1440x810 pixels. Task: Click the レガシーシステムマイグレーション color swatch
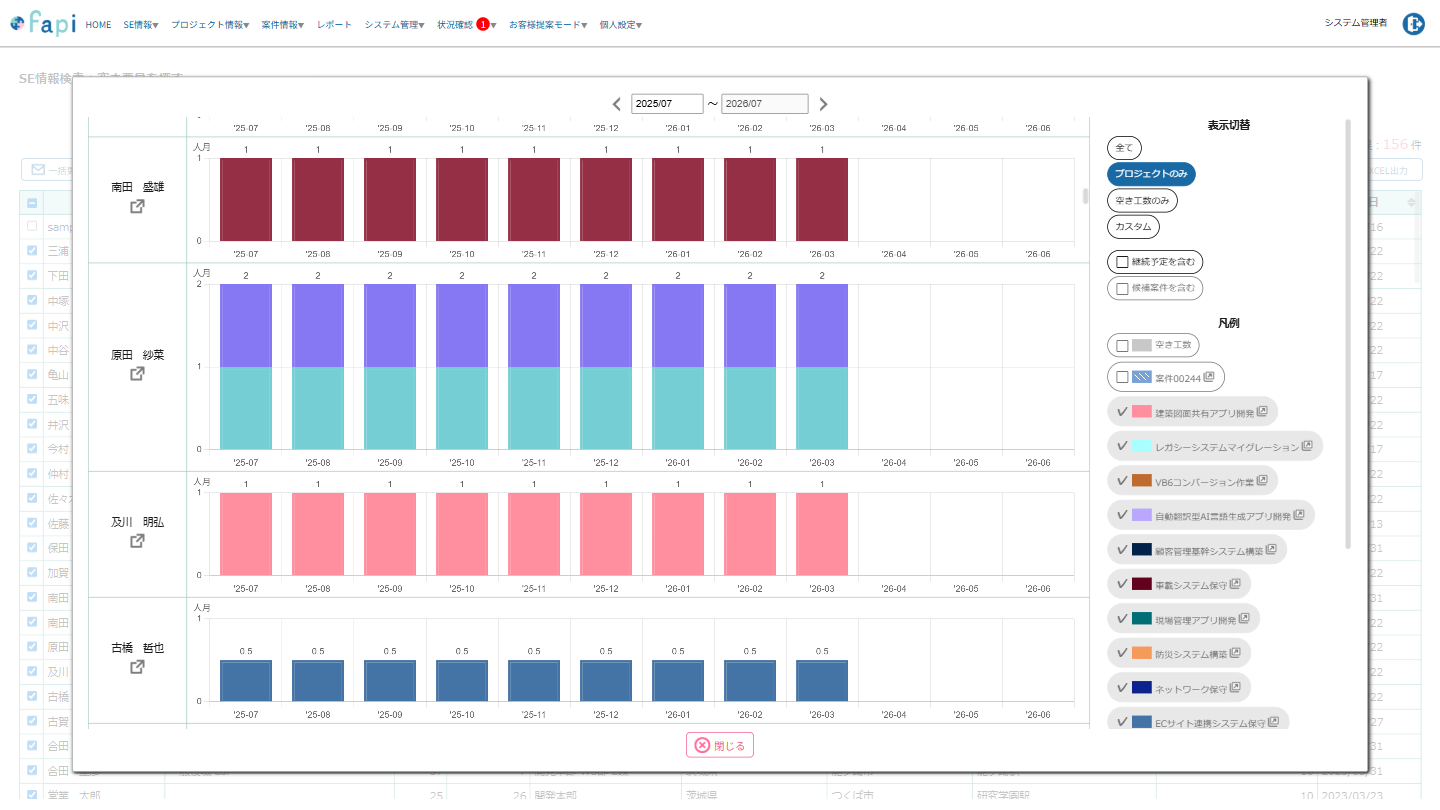pyautogui.click(x=1142, y=446)
